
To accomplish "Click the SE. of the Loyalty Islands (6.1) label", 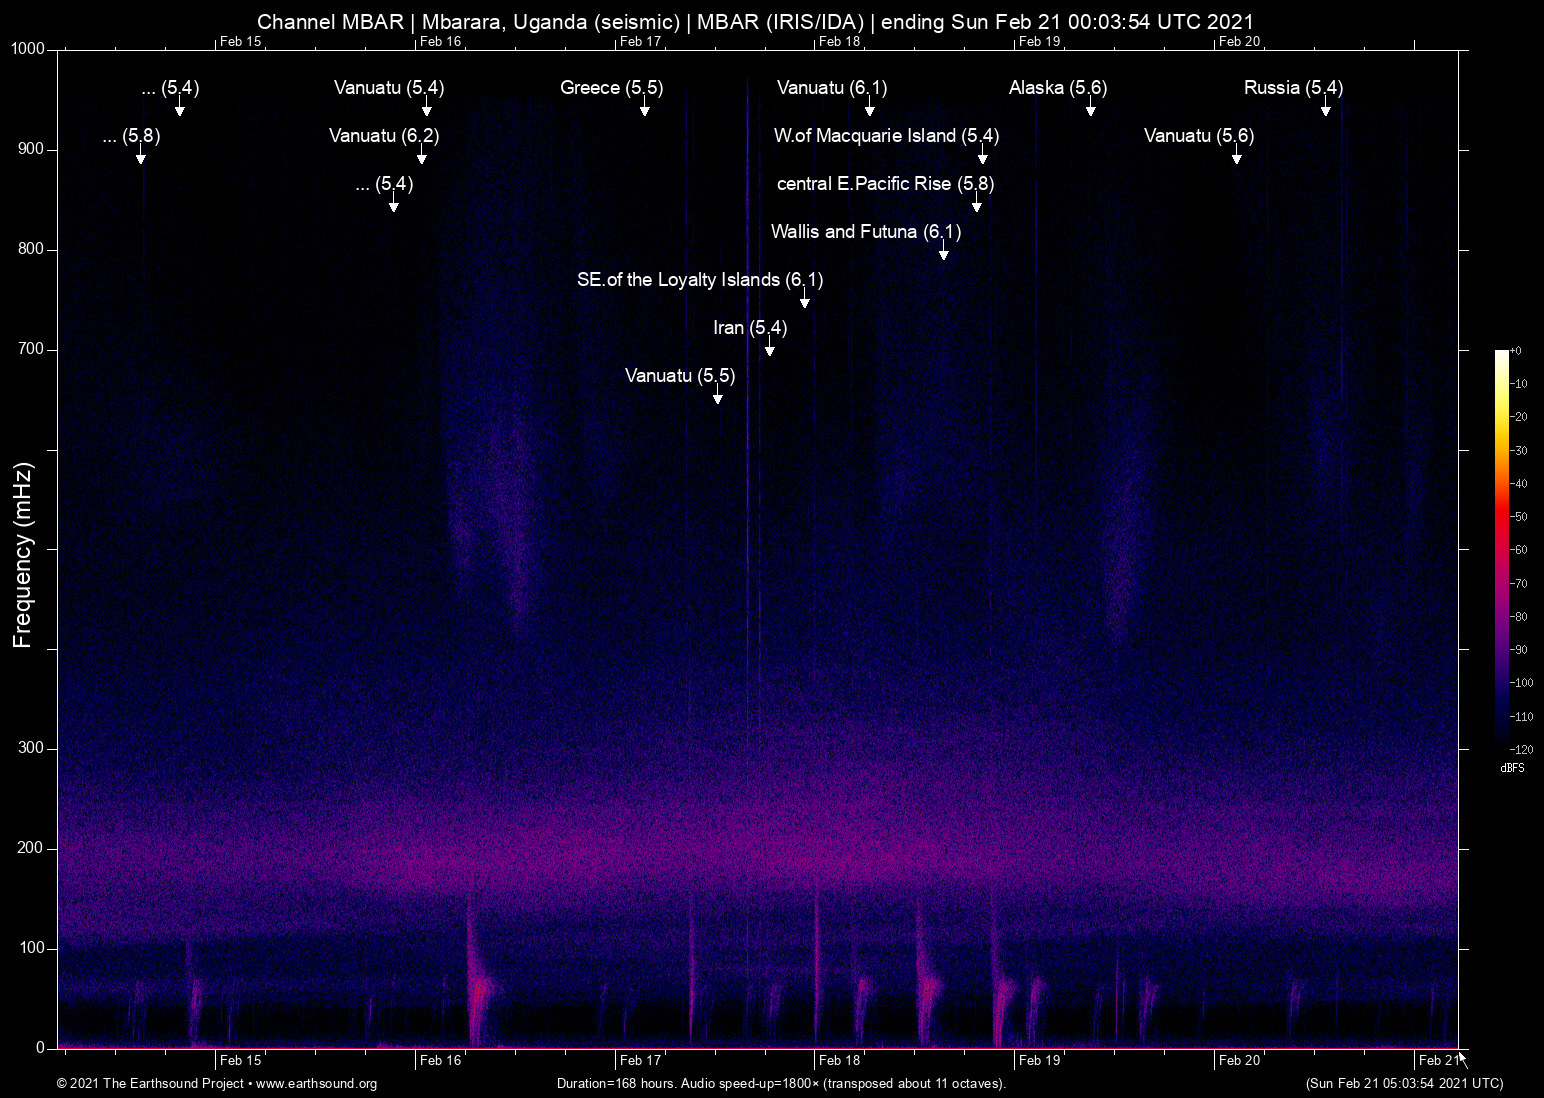I will 700,280.
